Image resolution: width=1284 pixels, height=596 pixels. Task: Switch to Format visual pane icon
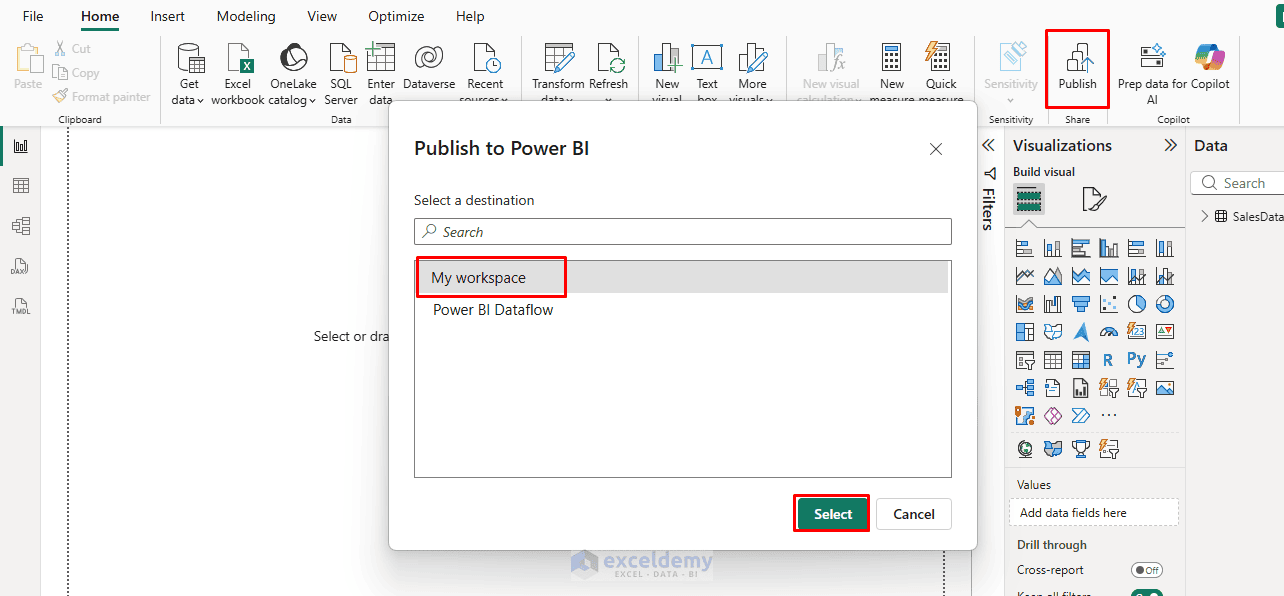click(1094, 200)
